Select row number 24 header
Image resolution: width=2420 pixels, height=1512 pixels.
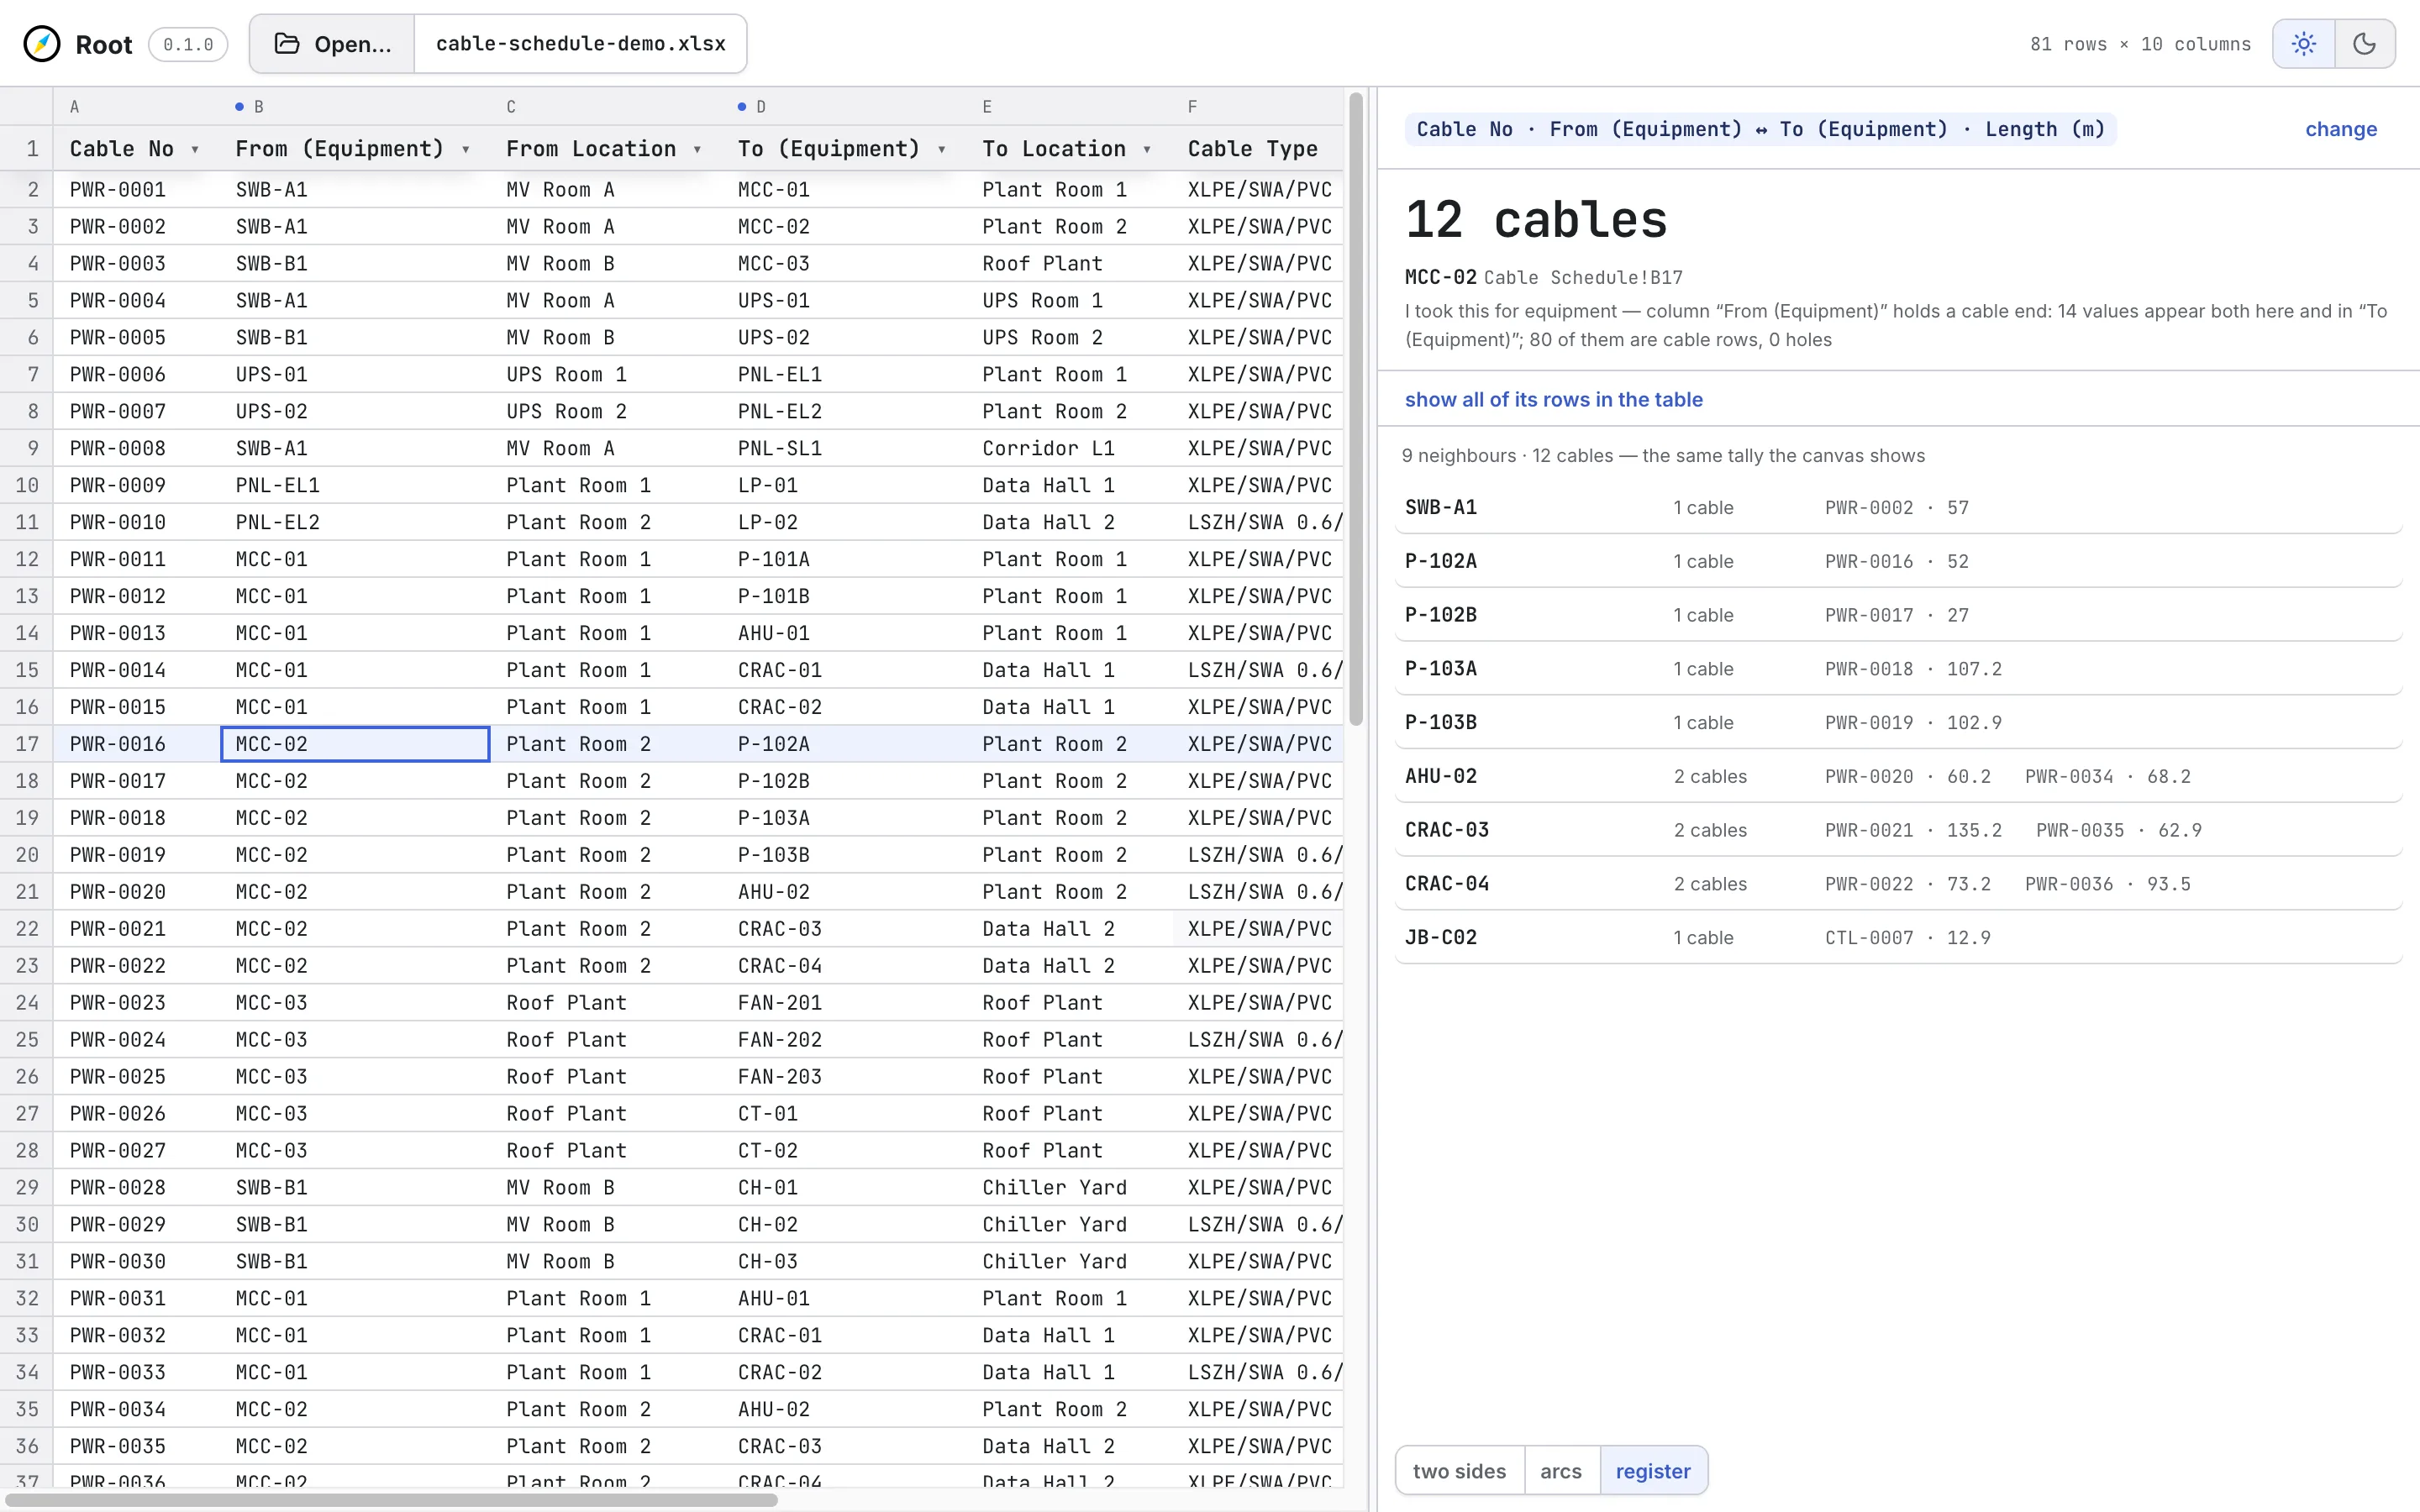[27, 1003]
